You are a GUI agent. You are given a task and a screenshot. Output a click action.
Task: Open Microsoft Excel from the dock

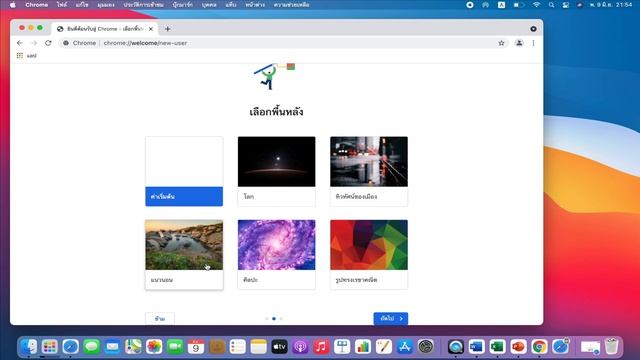[x=497, y=347]
